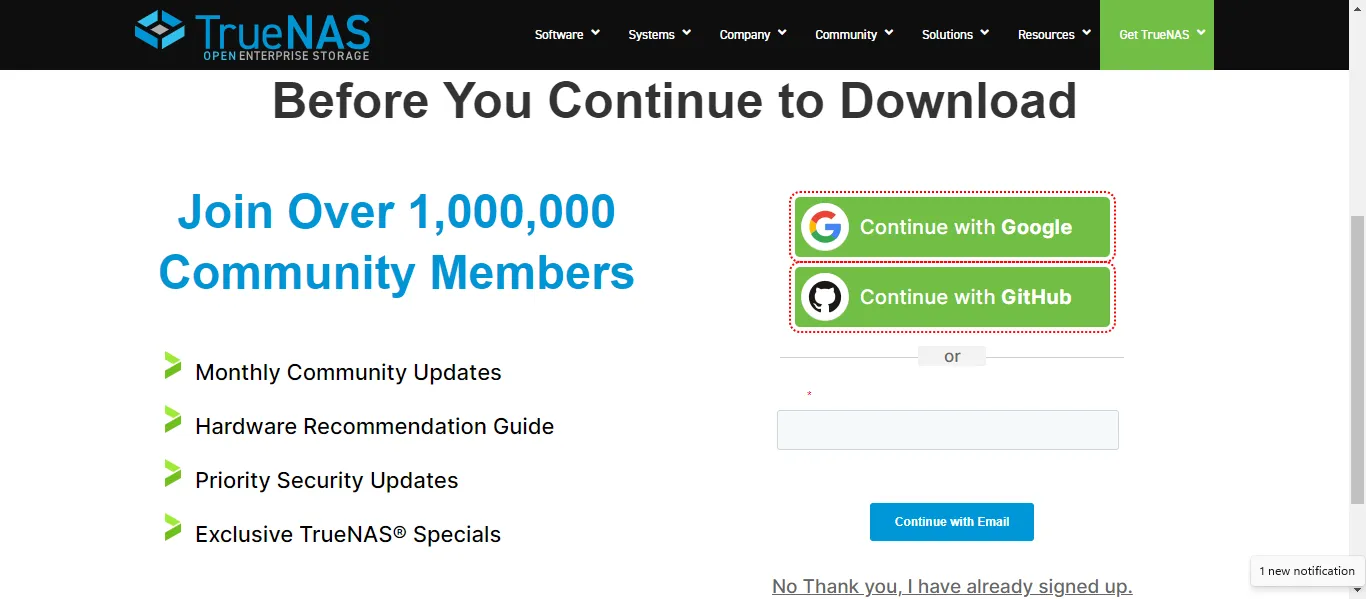Expand the Systems dropdown chevron
Screen dimensions: 1366x599
pos(686,33)
